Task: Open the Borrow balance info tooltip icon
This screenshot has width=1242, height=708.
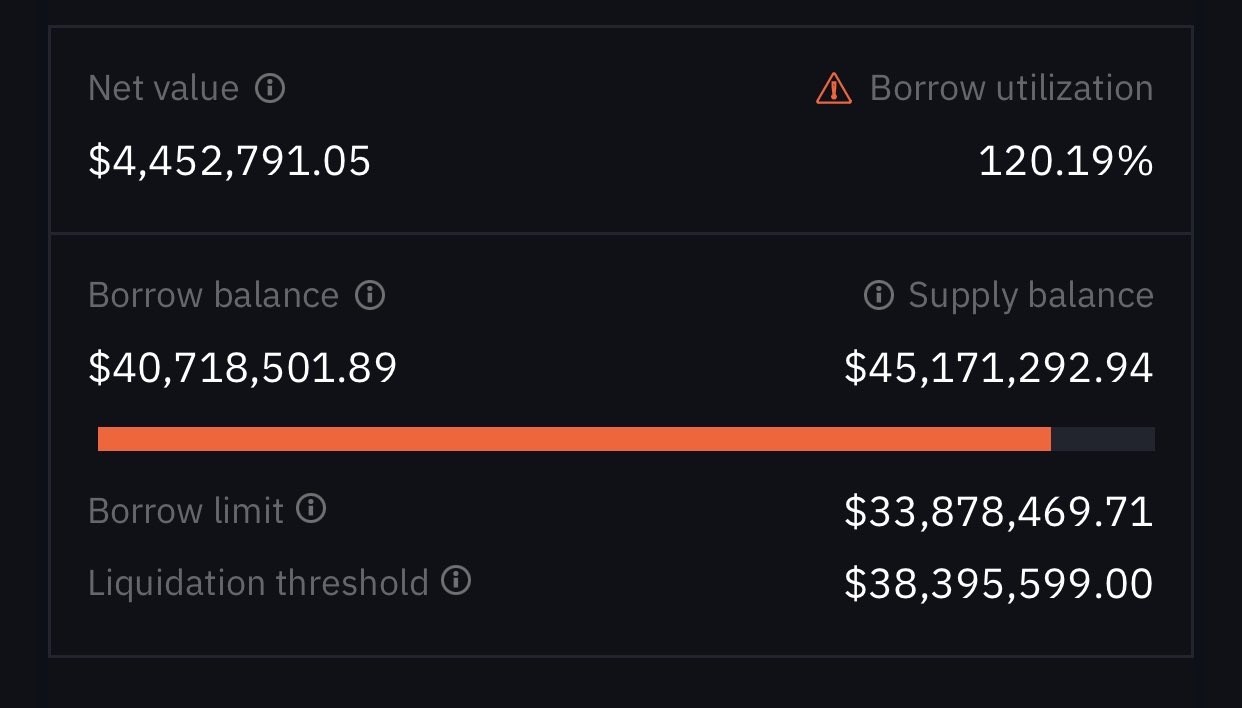Action: (x=370, y=295)
